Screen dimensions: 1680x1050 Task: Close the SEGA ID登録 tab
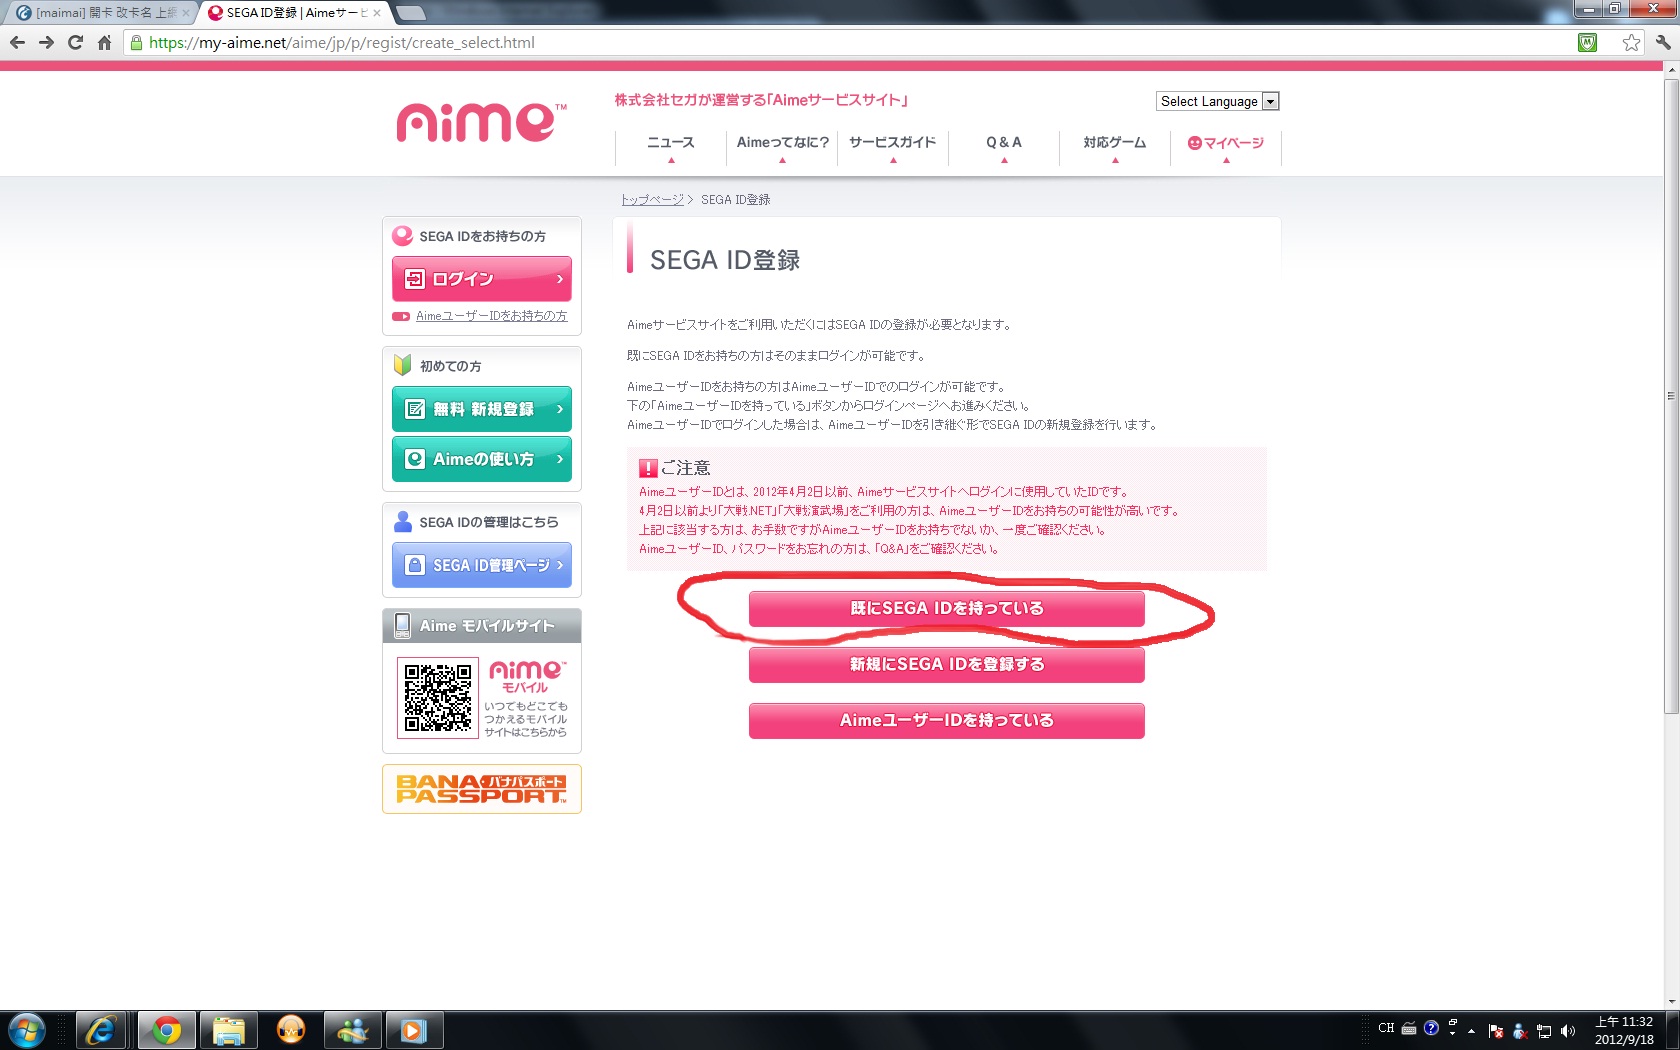pos(377,13)
